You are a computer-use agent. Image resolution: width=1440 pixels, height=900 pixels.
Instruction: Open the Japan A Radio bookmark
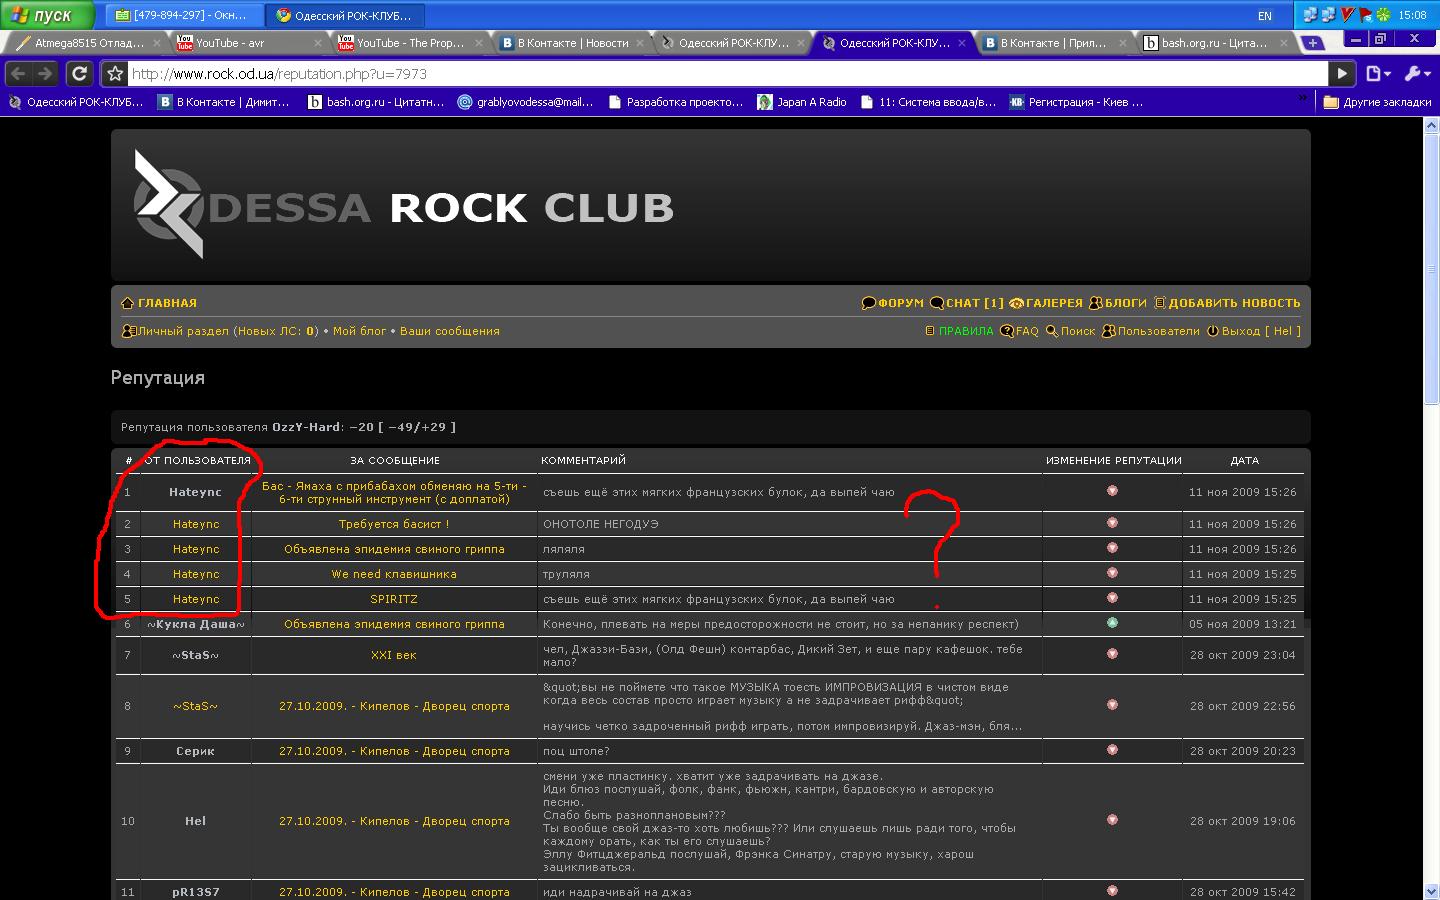coord(811,102)
